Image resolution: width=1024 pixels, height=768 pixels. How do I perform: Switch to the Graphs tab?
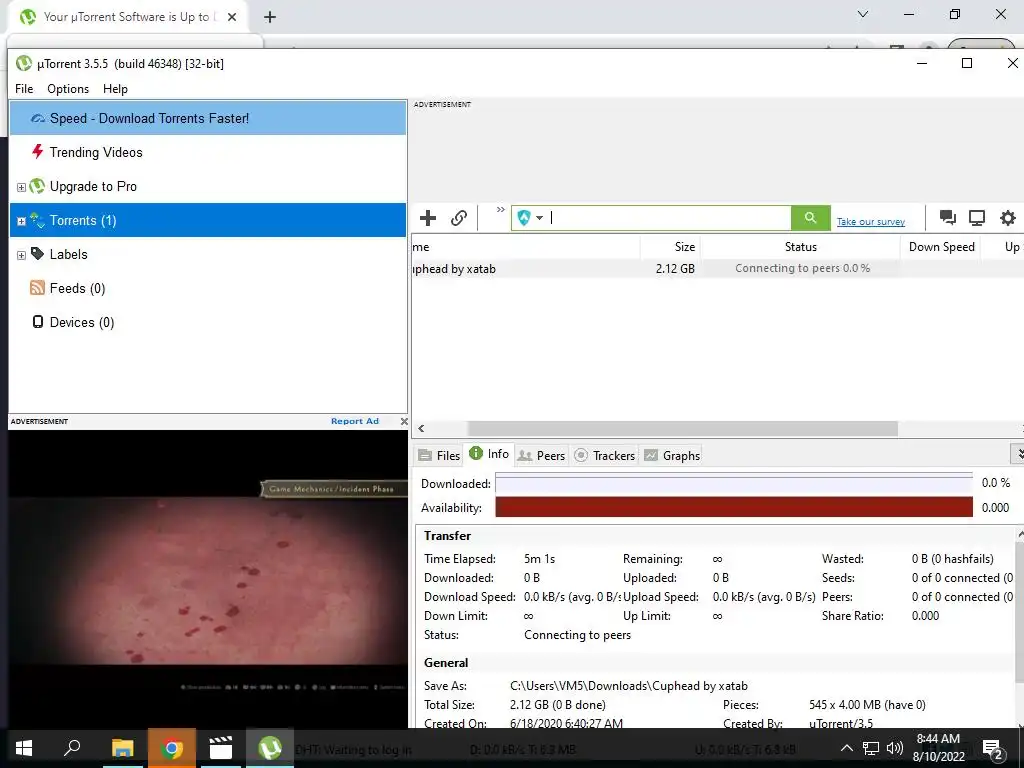(672, 456)
